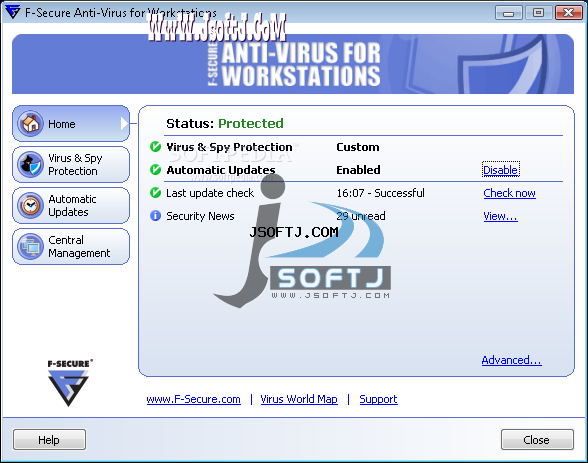
Task: Click the 'Custom' protection level text
Action: (358, 147)
